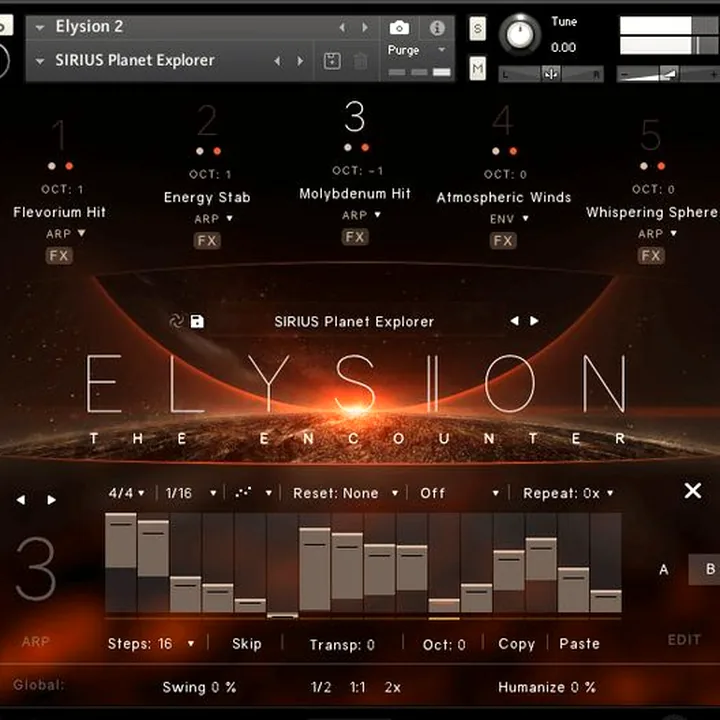The image size is (720, 720).
Task: Load previous preset in center preset bar
Action: pyautogui.click(x=514, y=321)
